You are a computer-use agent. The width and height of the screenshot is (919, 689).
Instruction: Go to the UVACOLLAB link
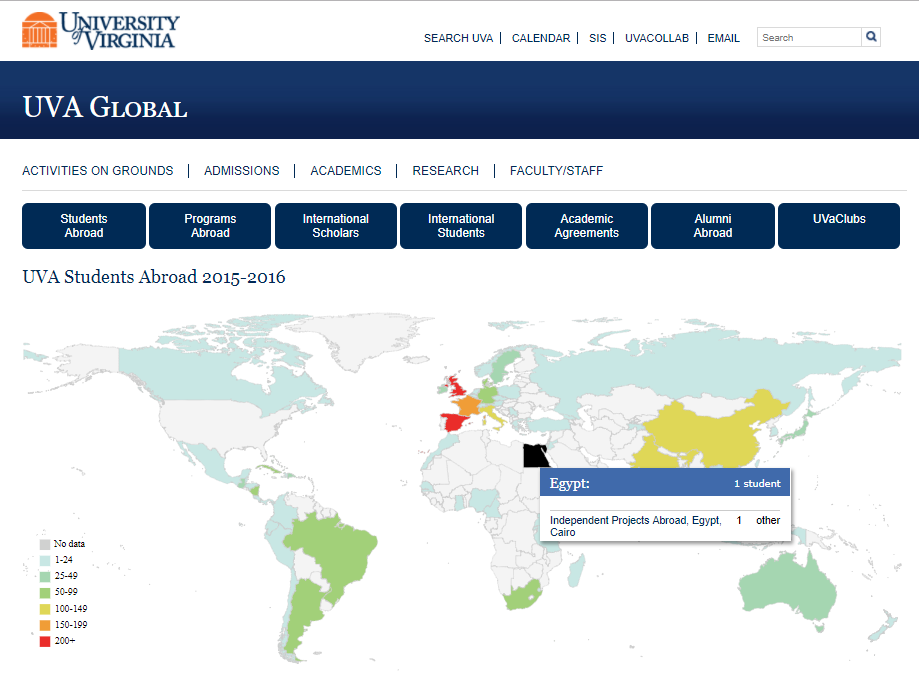tap(657, 38)
